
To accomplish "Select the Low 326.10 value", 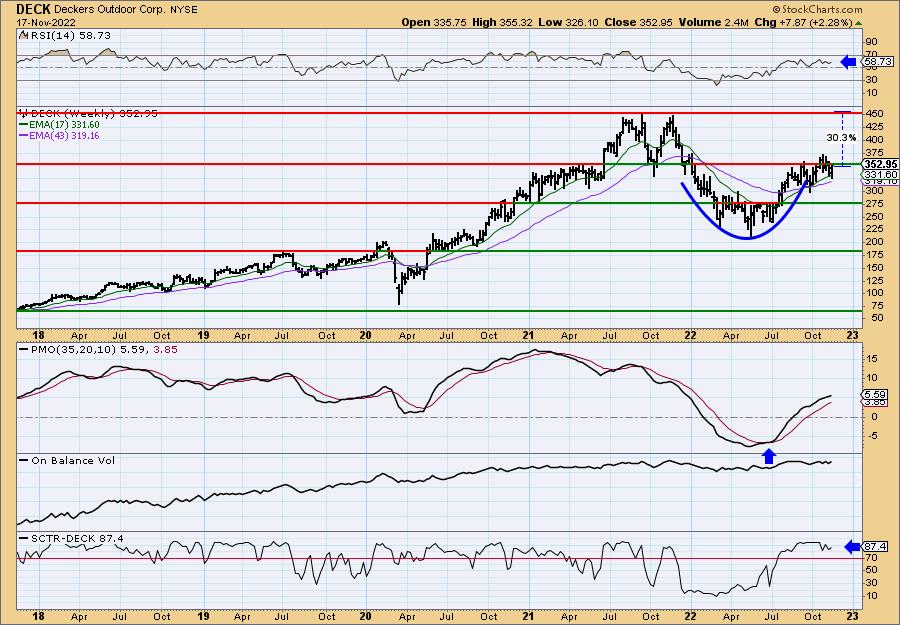I will (567, 22).
